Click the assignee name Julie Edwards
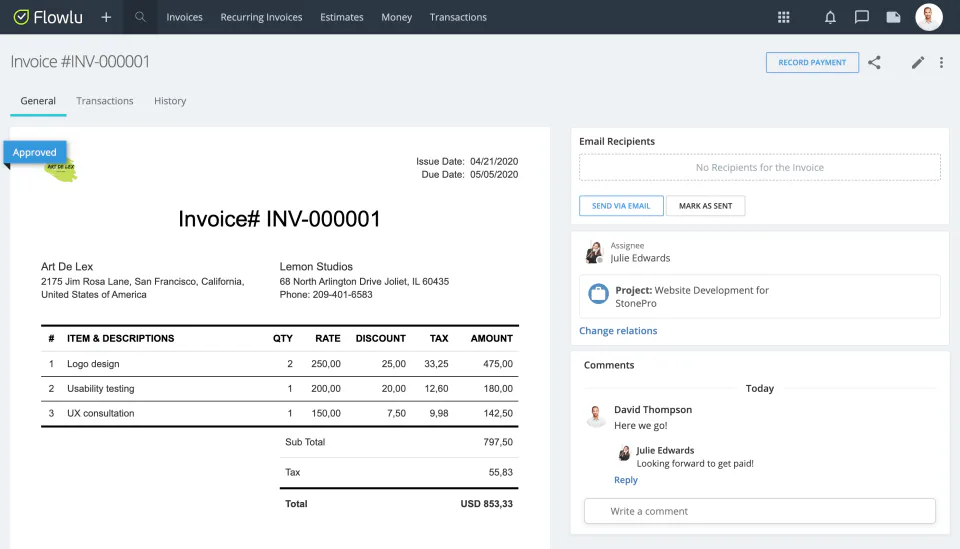 640,258
